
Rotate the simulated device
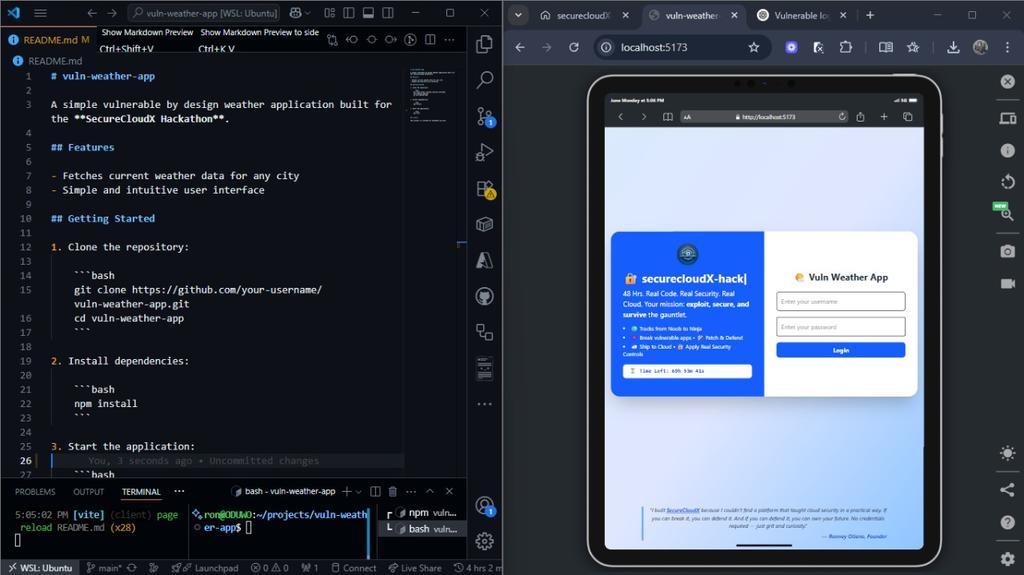tap(1008, 182)
